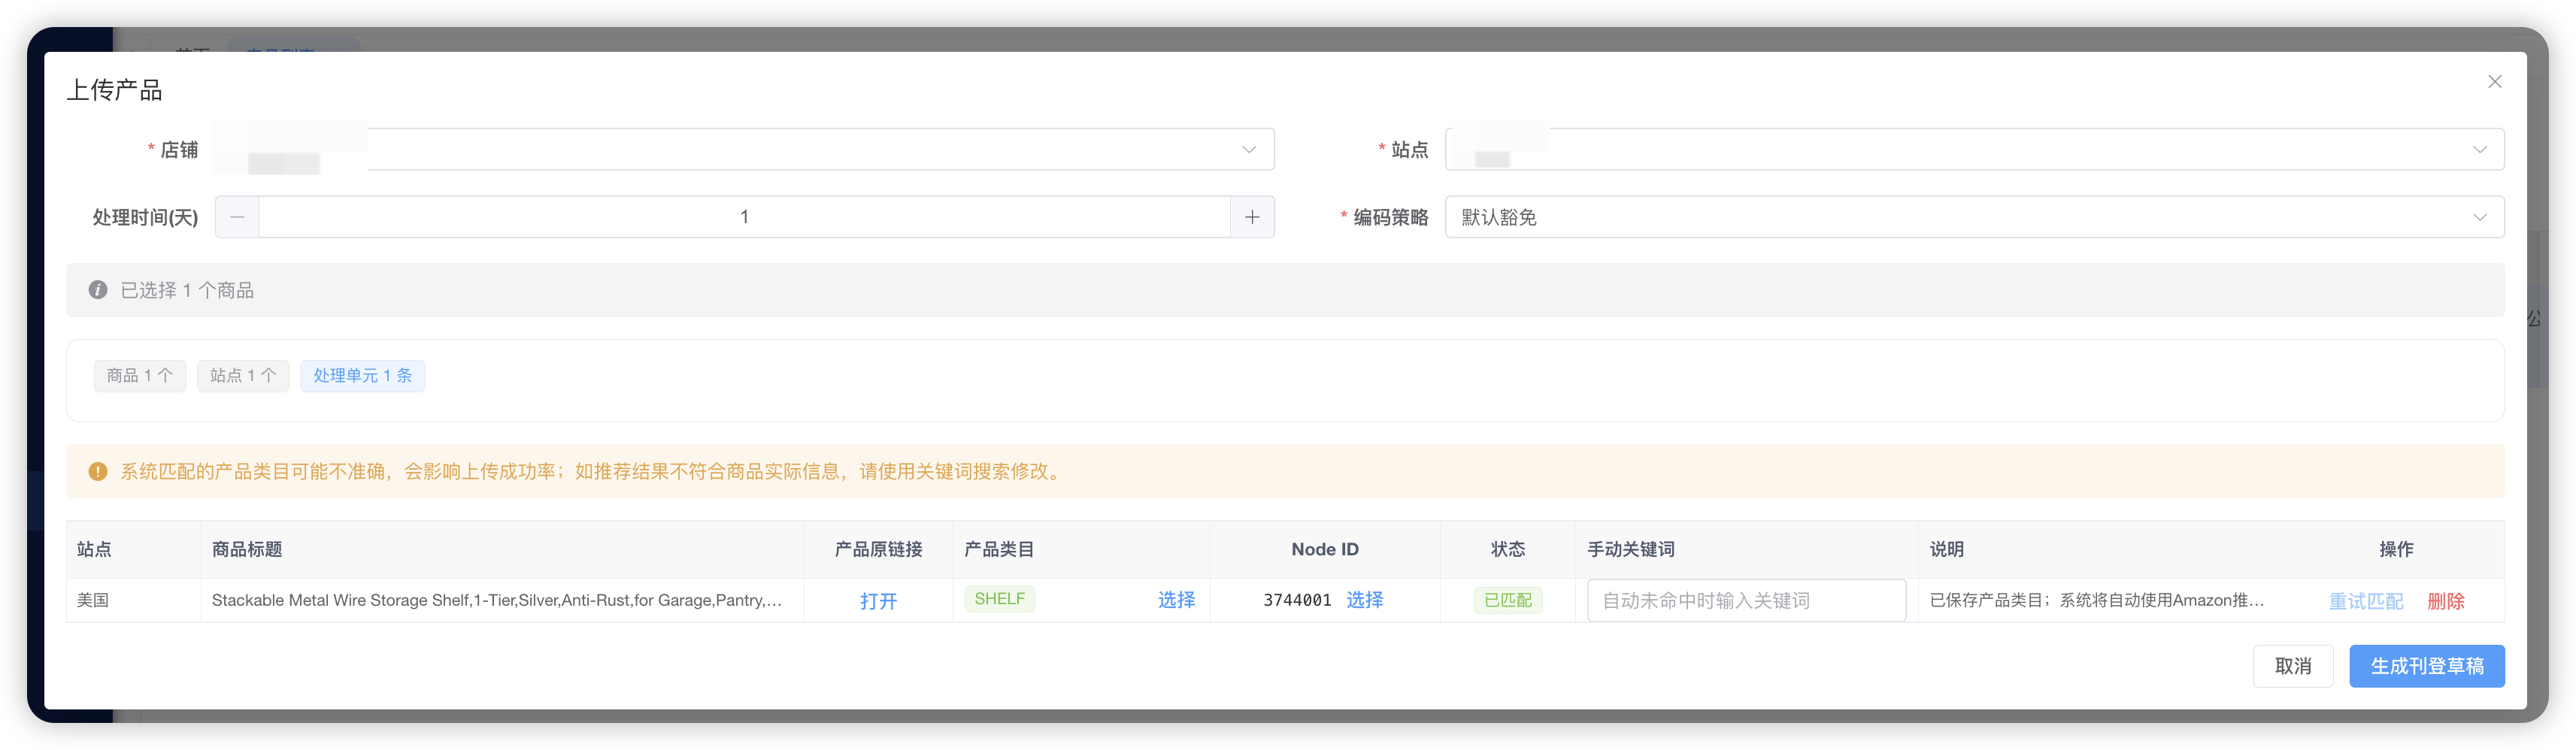The height and width of the screenshot is (750, 2576).
Task: Select the 处理单元 1 条 tag
Action: (363, 376)
